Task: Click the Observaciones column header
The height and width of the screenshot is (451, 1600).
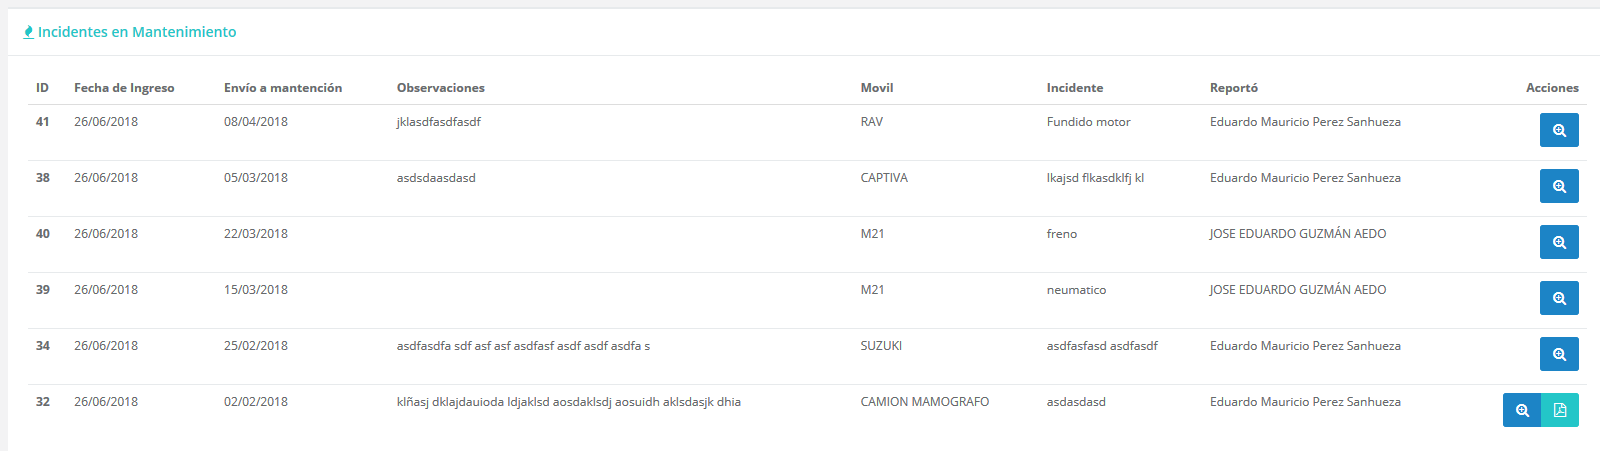Action: click(441, 88)
